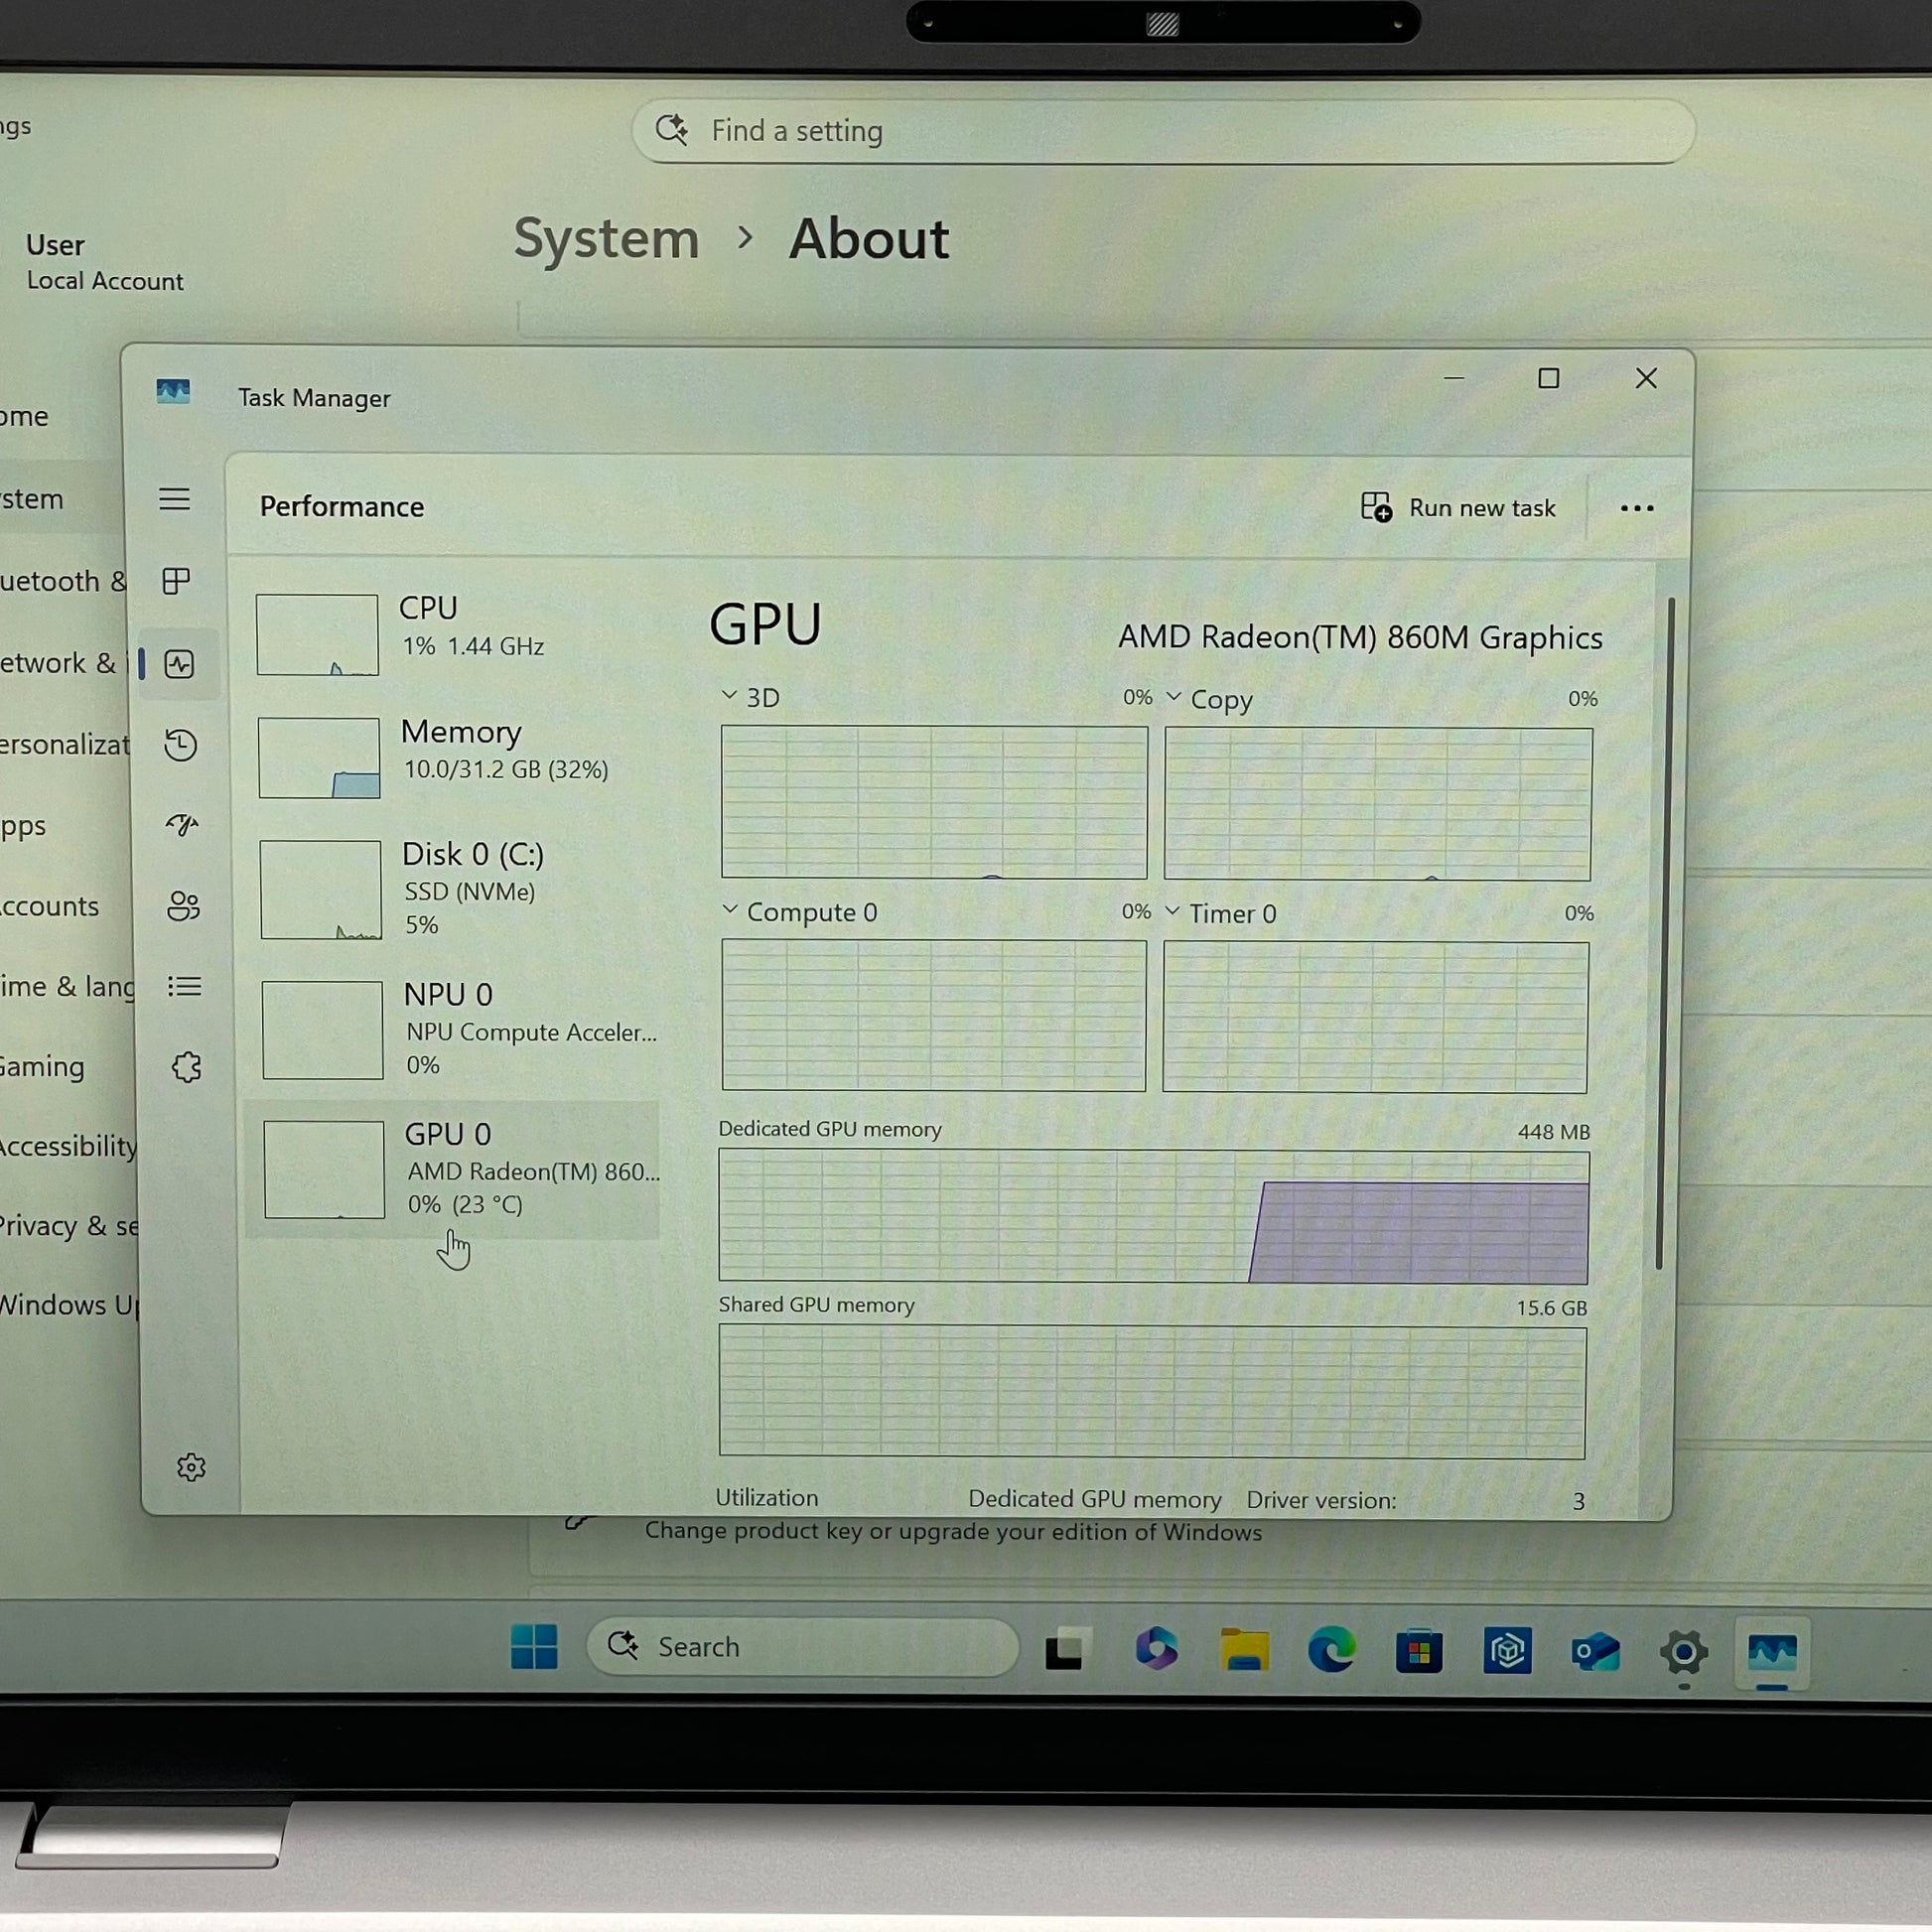
Task: Click the Run new task button
Action: click(1458, 508)
